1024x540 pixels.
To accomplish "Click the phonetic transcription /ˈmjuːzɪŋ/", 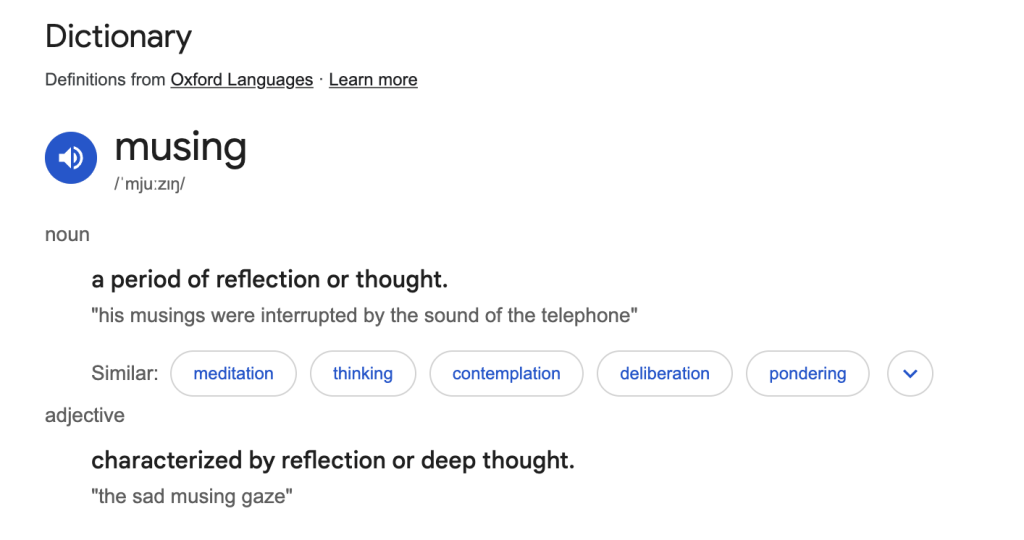I will 150,184.
